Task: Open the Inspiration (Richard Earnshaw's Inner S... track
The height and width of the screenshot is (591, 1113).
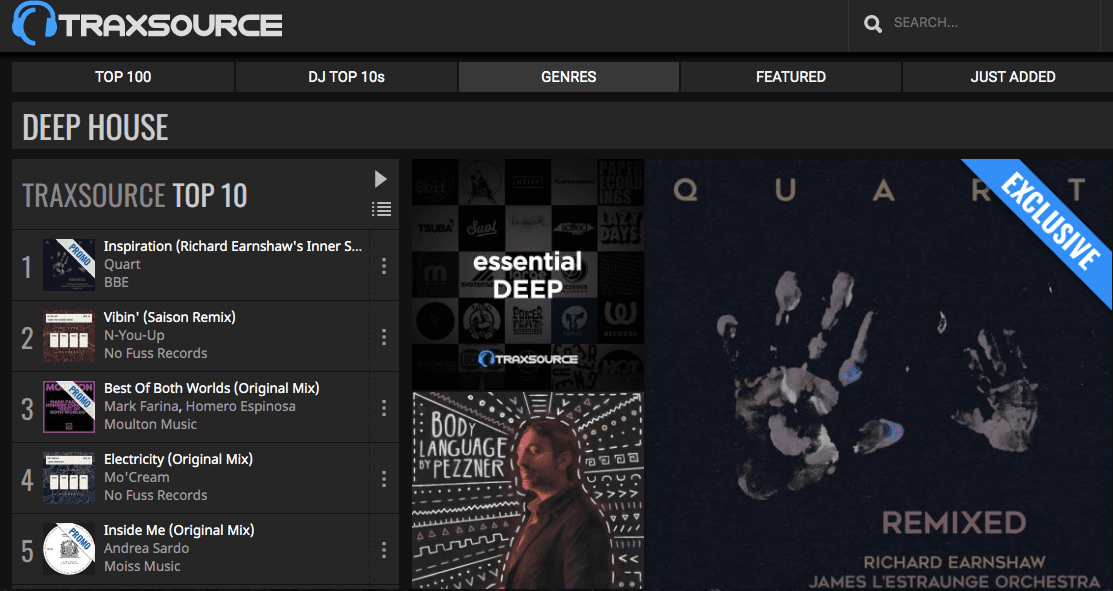Action: 233,246
